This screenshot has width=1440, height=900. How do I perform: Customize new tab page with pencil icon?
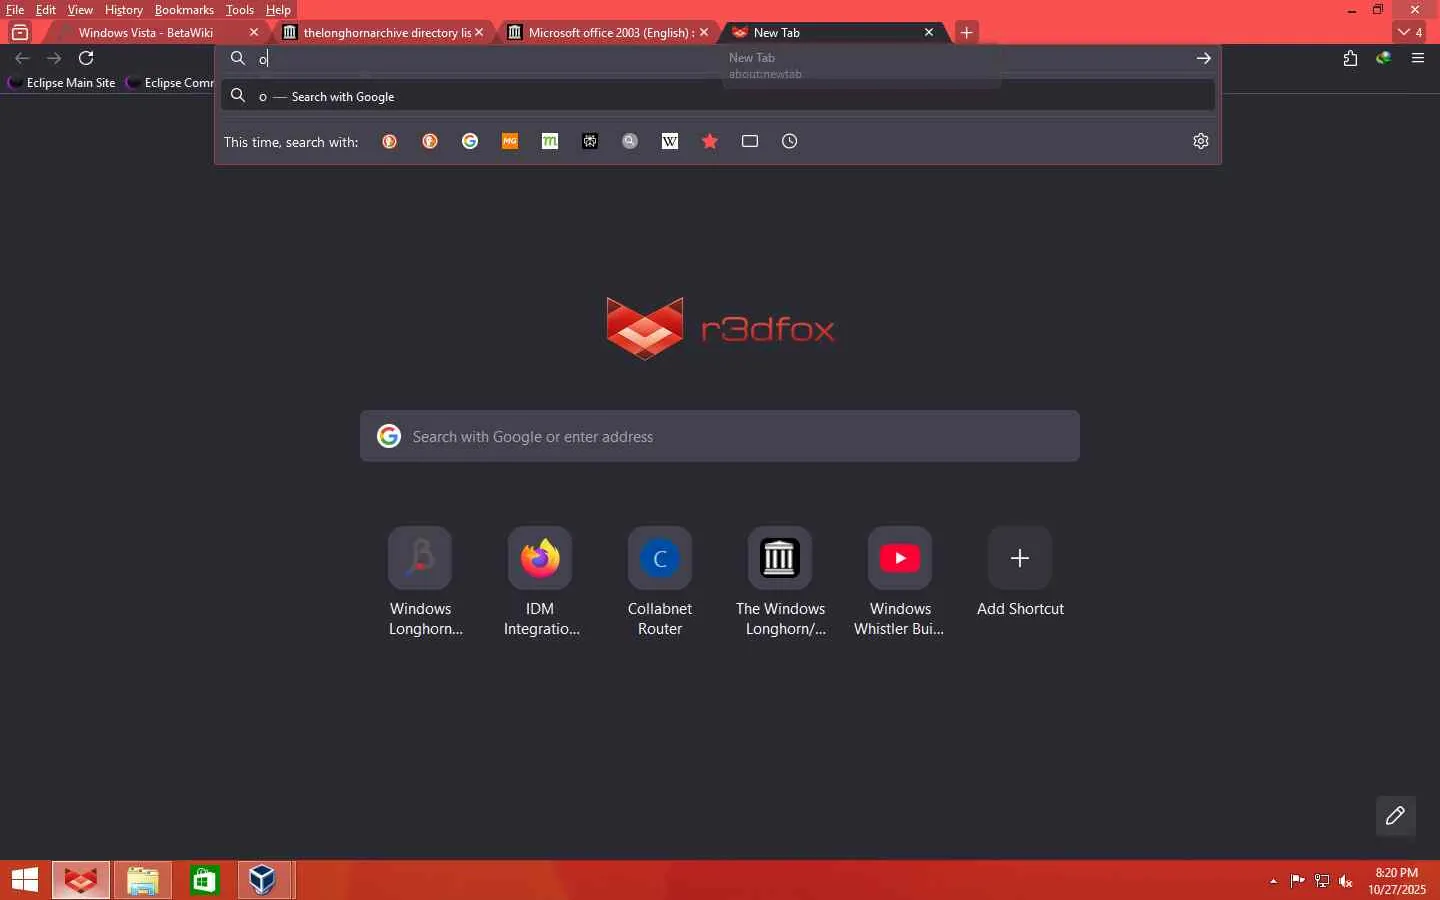pyautogui.click(x=1396, y=816)
